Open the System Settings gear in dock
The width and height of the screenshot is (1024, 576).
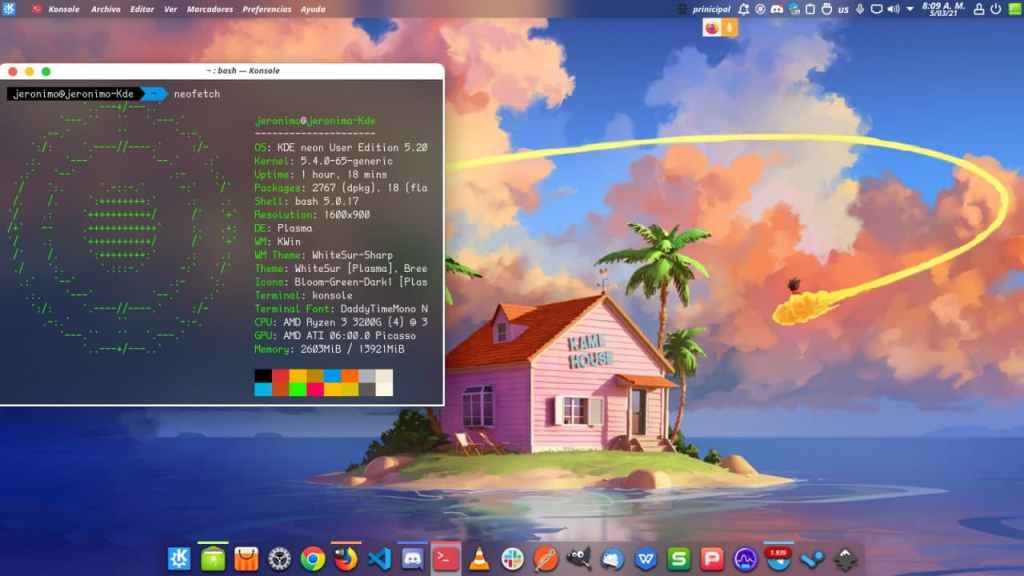[279, 559]
